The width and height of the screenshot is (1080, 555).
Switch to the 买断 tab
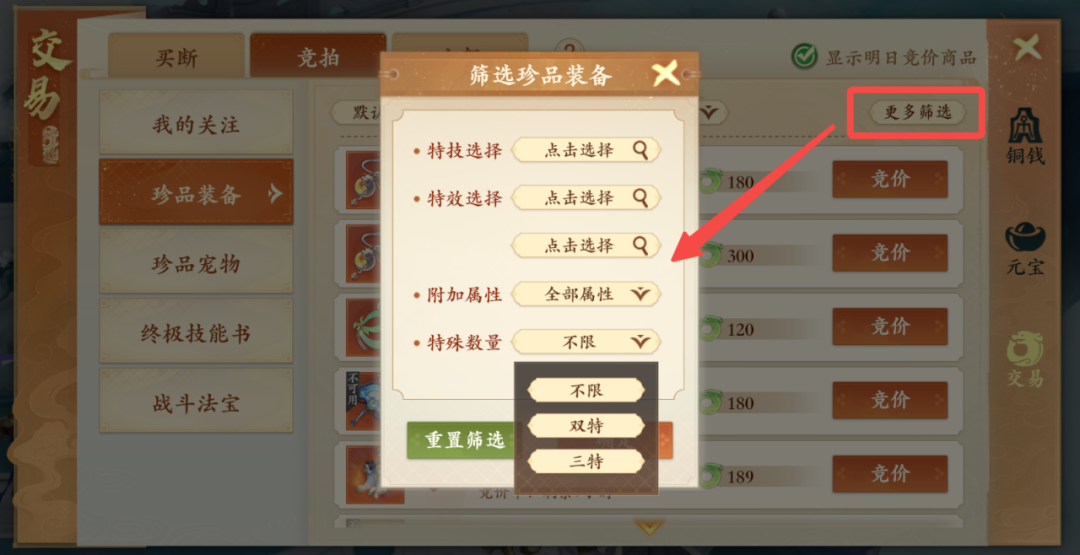(177, 56)
